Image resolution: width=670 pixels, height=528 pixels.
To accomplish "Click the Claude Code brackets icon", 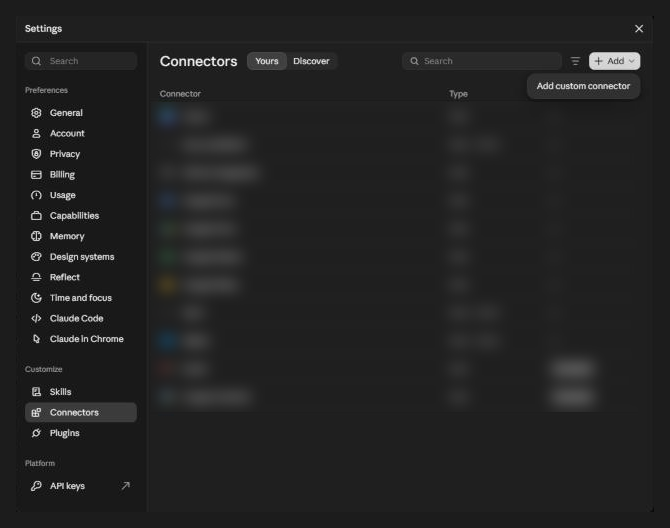I will tap(36, 318).
